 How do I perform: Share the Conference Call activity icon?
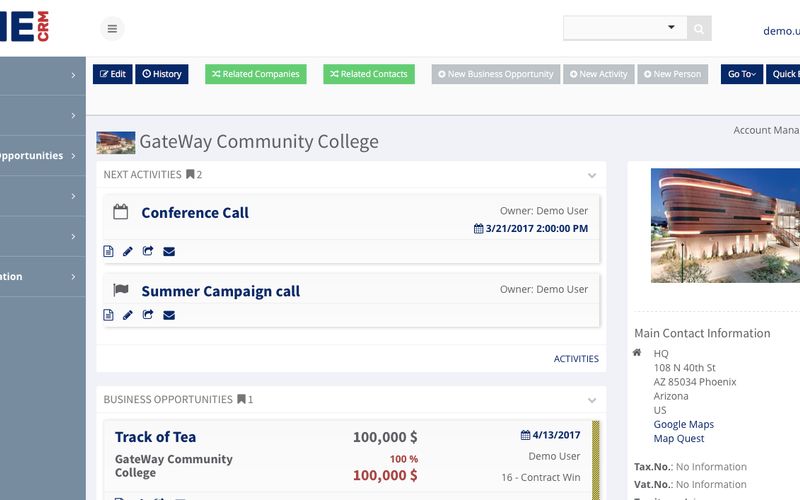148,251
